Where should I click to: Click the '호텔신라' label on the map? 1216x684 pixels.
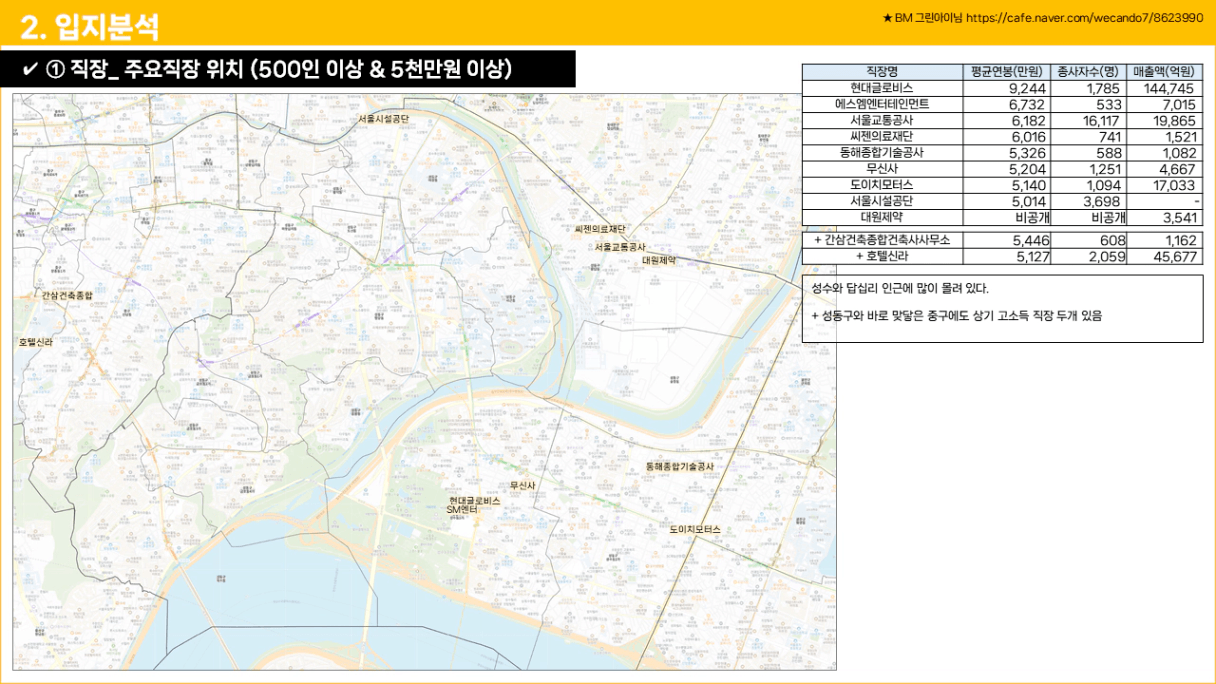[x=36, y=342]
